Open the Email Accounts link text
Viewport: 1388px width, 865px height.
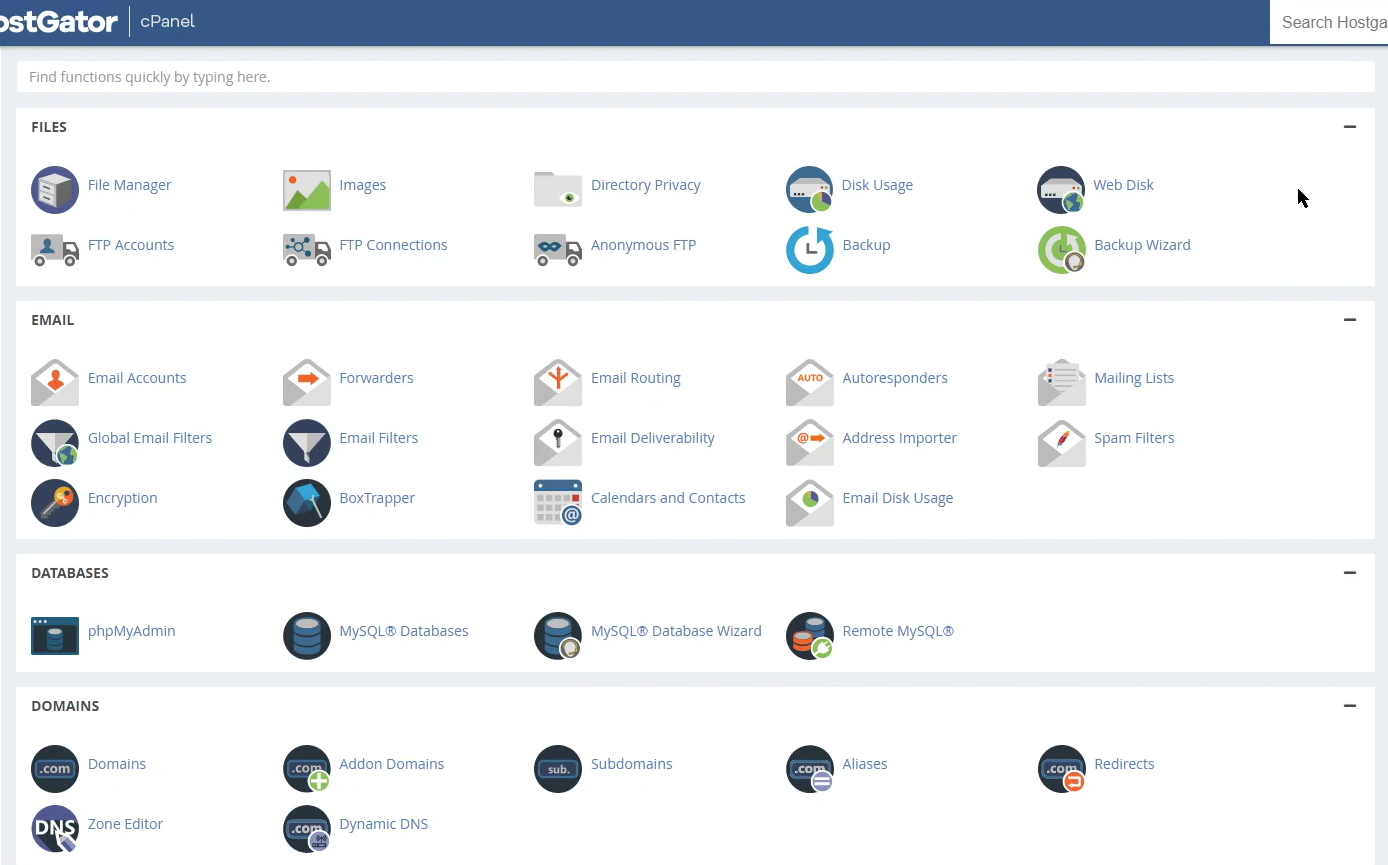(x=137, y=378)
